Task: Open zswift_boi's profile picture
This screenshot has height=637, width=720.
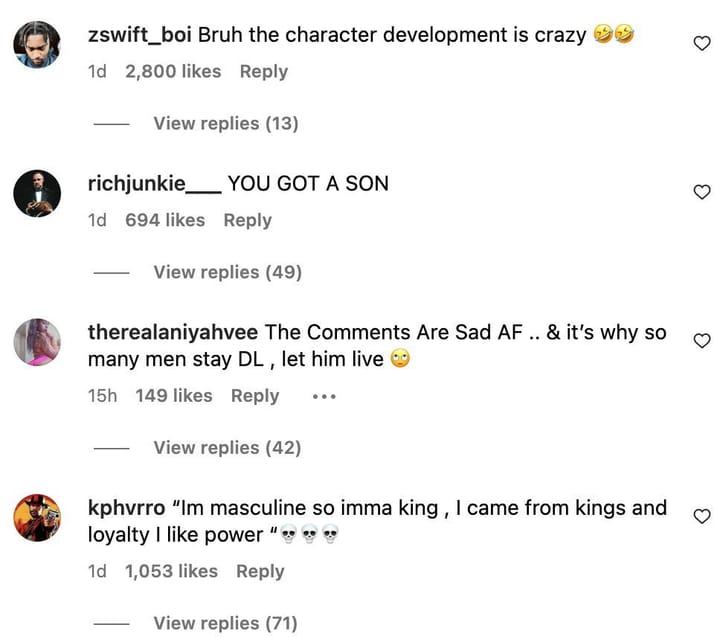Action: (37, 44)
